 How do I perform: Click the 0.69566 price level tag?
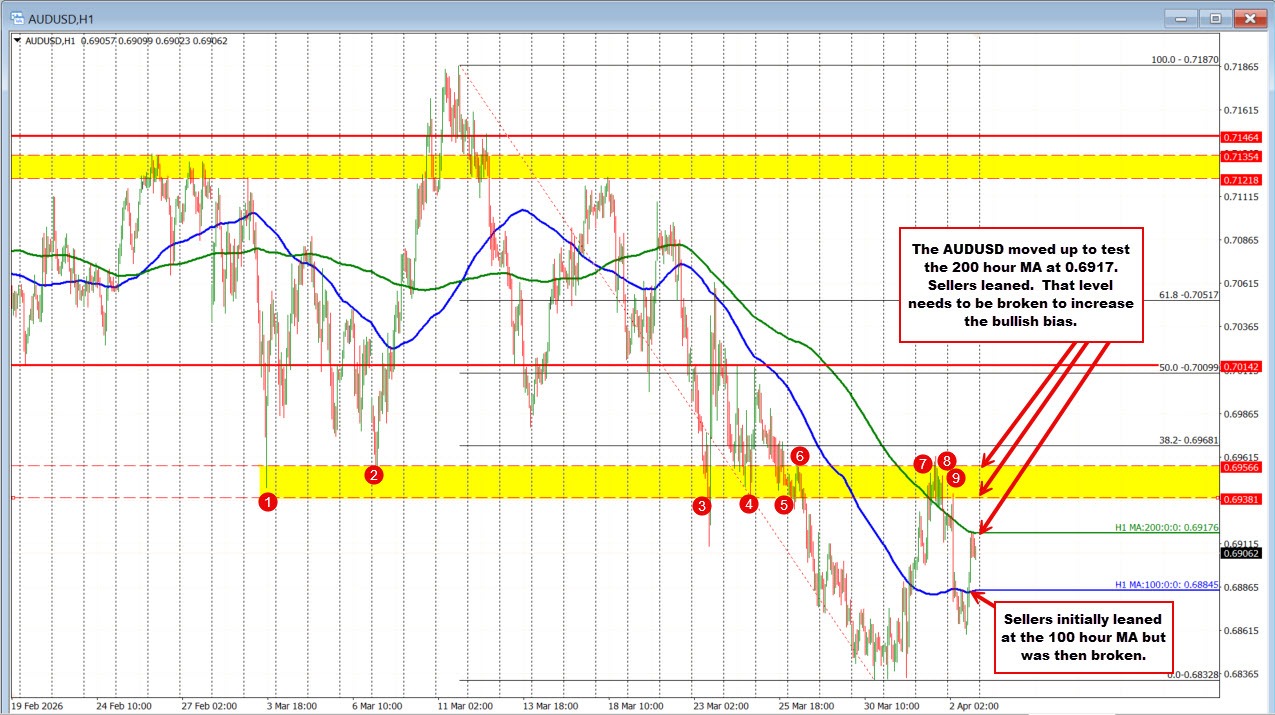click(1243, 466)
